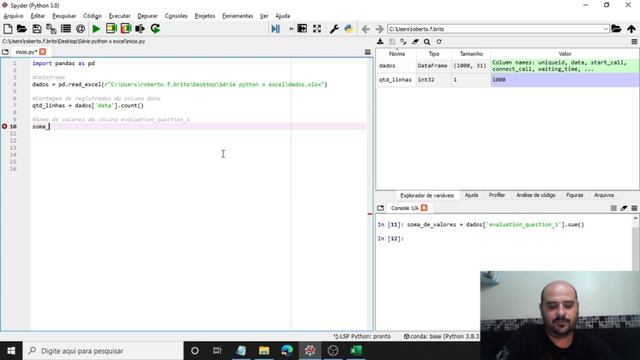Open the PYTHONPATH manager icon
This screenshot has height=360, width=640.
[349, 29]
